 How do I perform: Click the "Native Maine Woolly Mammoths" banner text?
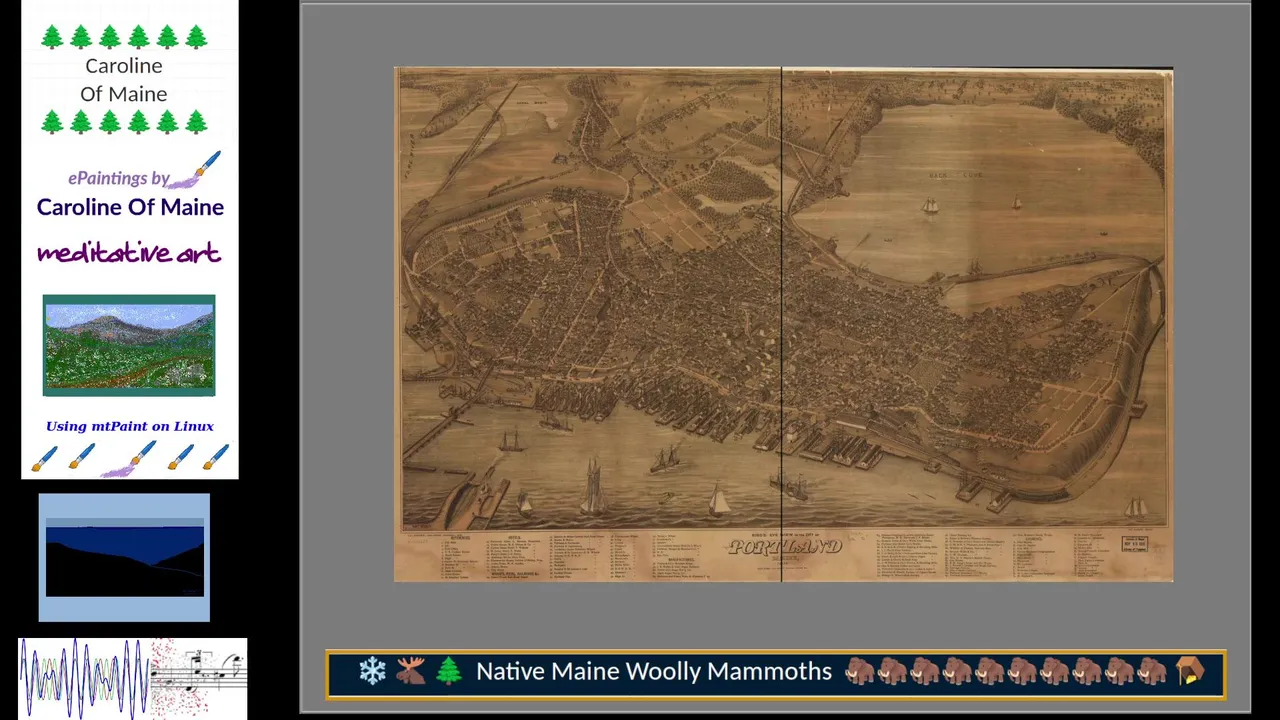click(x=654, y=671)
